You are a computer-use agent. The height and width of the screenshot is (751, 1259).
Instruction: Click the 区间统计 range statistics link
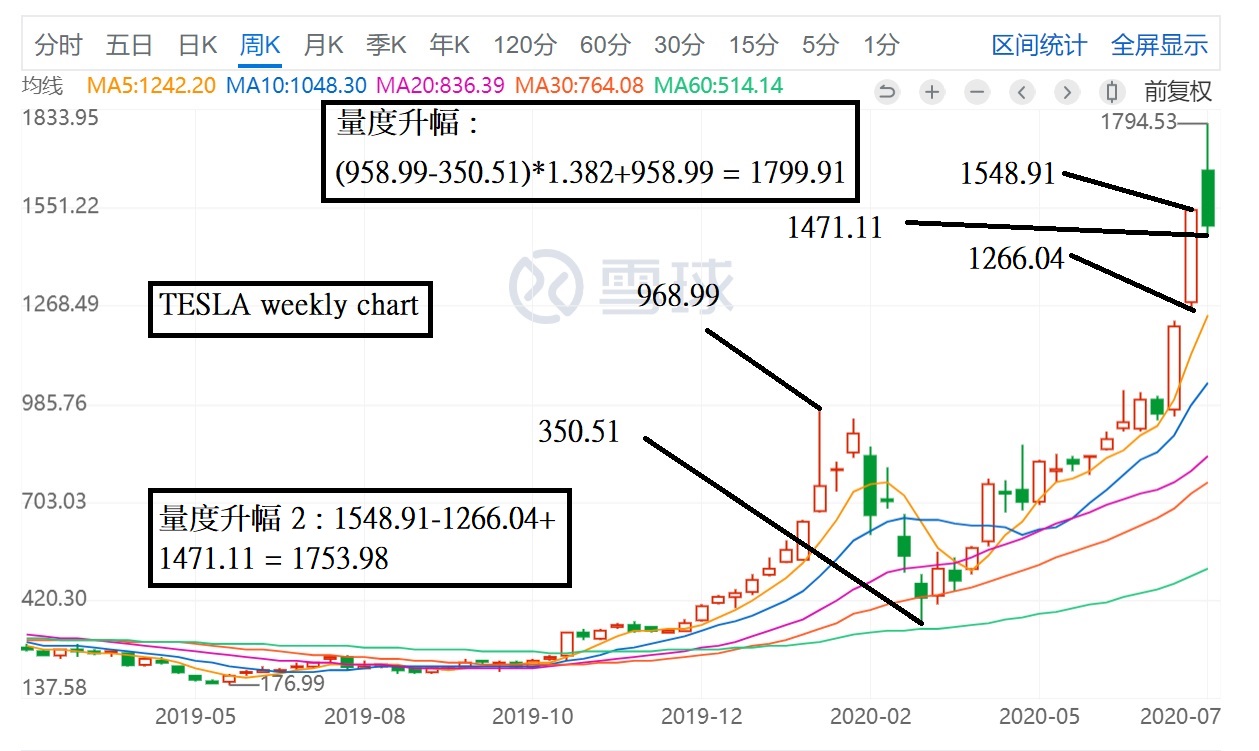1038,45
